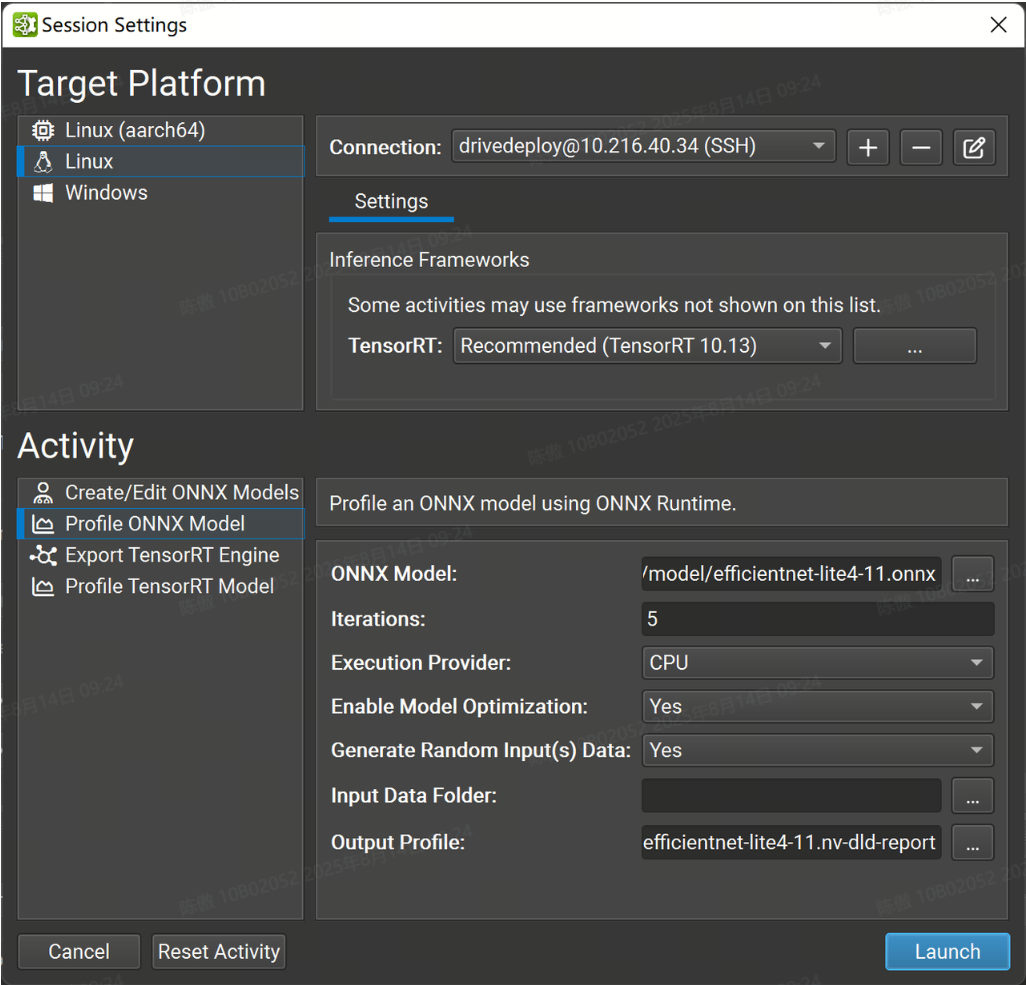Open the TensorRT version dropdown
1026x985 pixels.
coord(647,346)
